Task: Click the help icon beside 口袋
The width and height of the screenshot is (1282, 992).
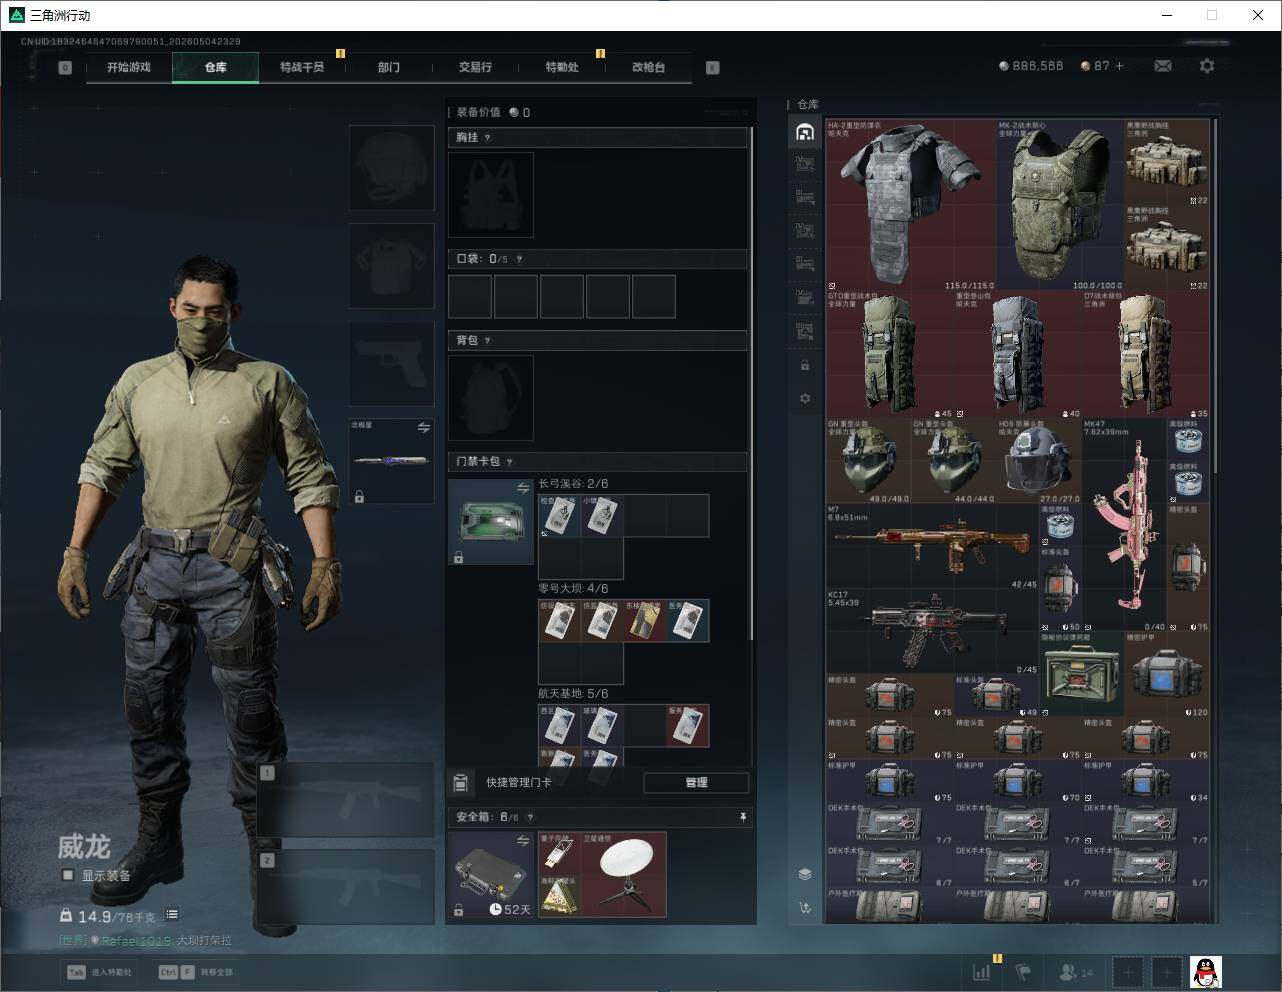Action: (519, 259)
